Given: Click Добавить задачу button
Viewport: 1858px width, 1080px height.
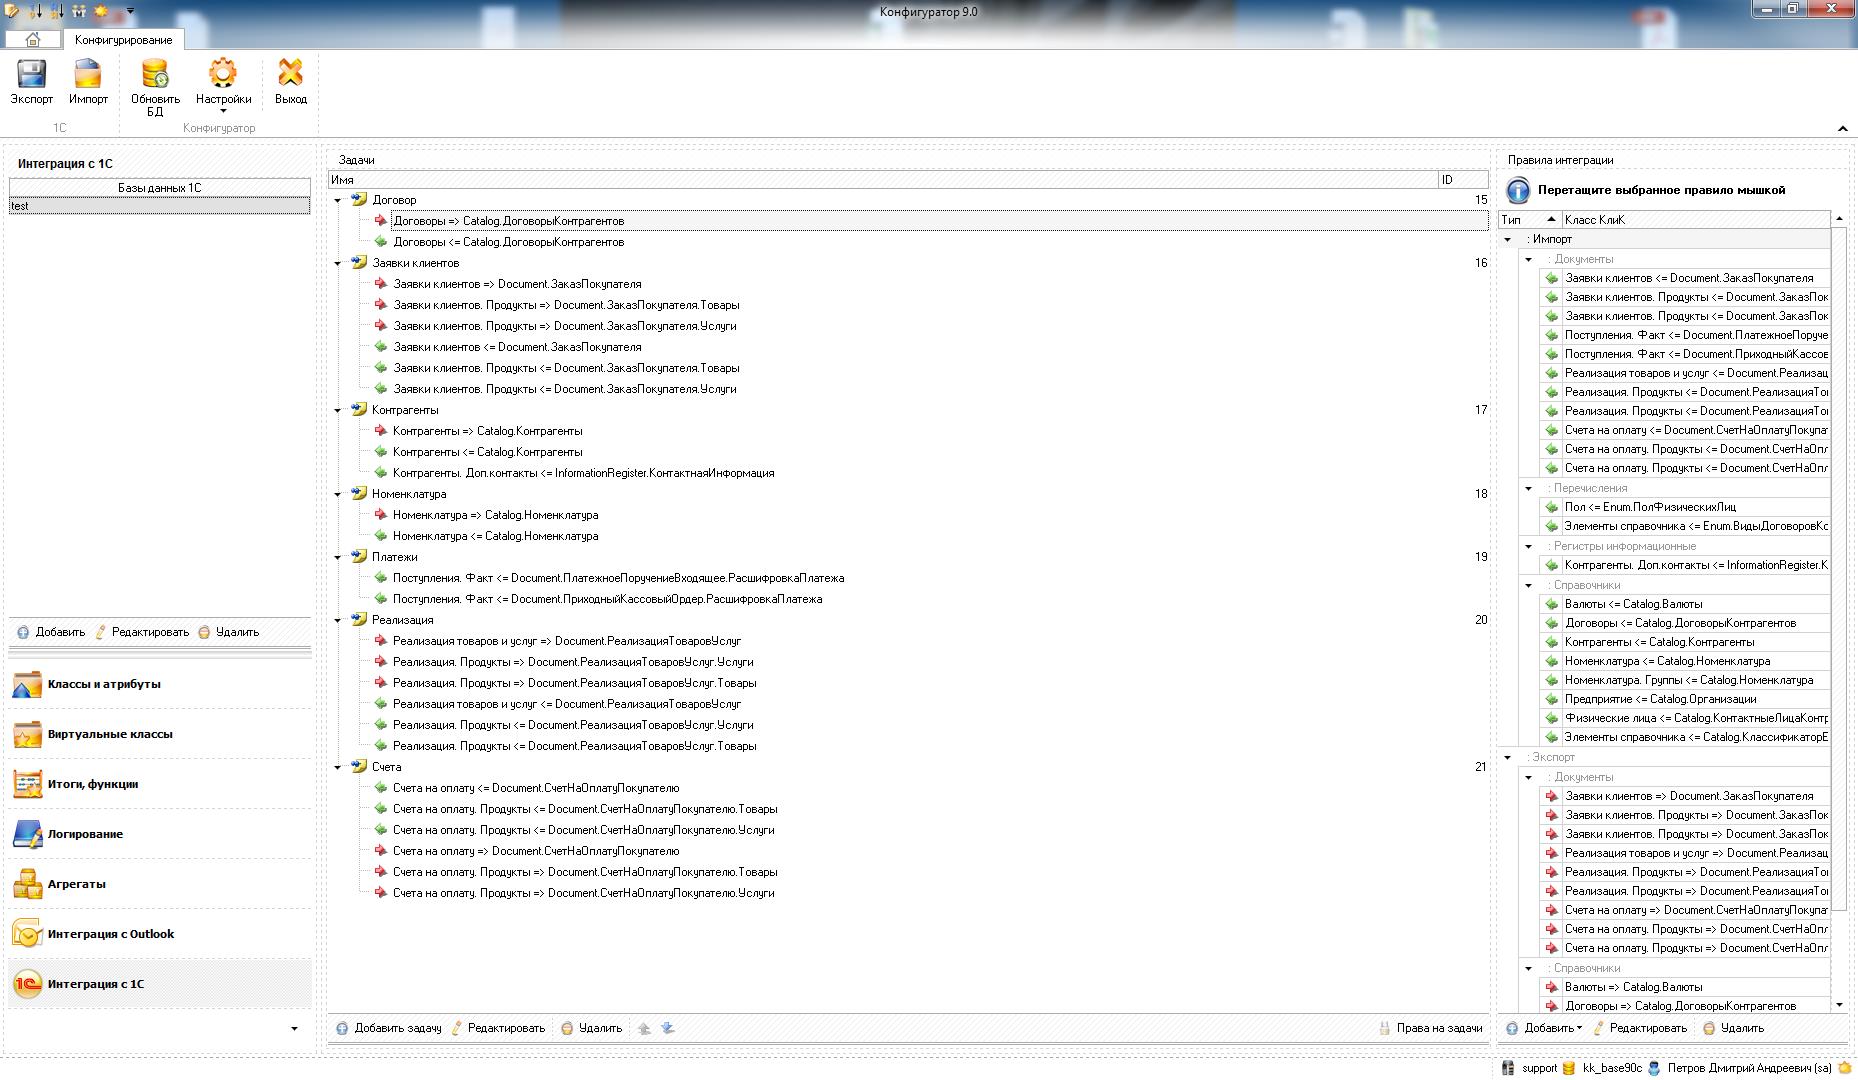Looking at the screenshot, I should (388, 1028).
